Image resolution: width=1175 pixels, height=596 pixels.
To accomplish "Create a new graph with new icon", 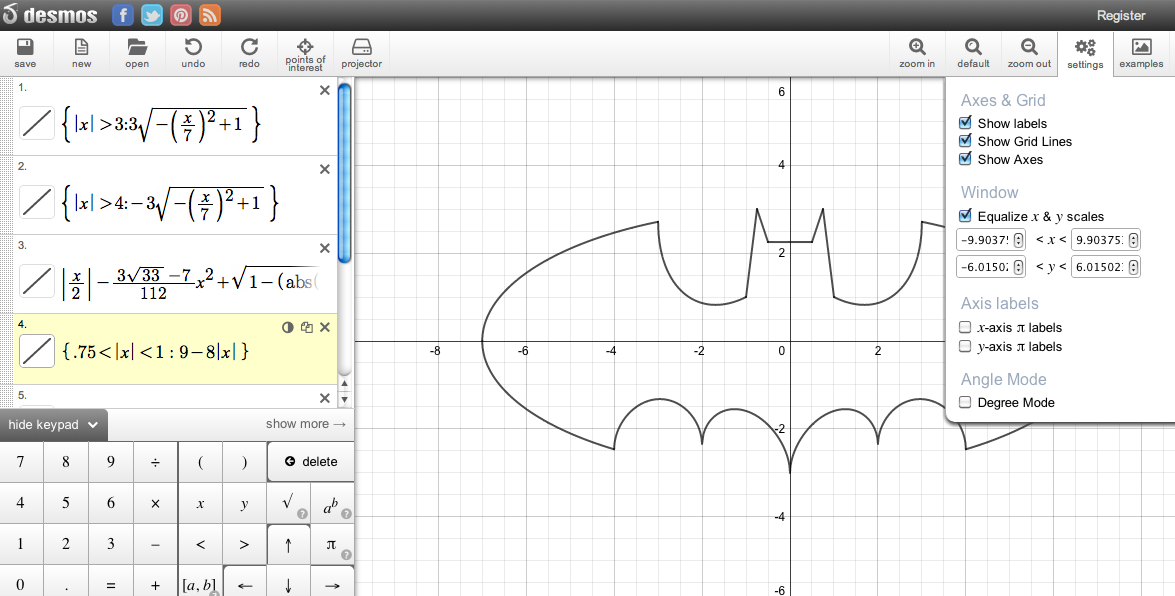I will click(81, 53).
